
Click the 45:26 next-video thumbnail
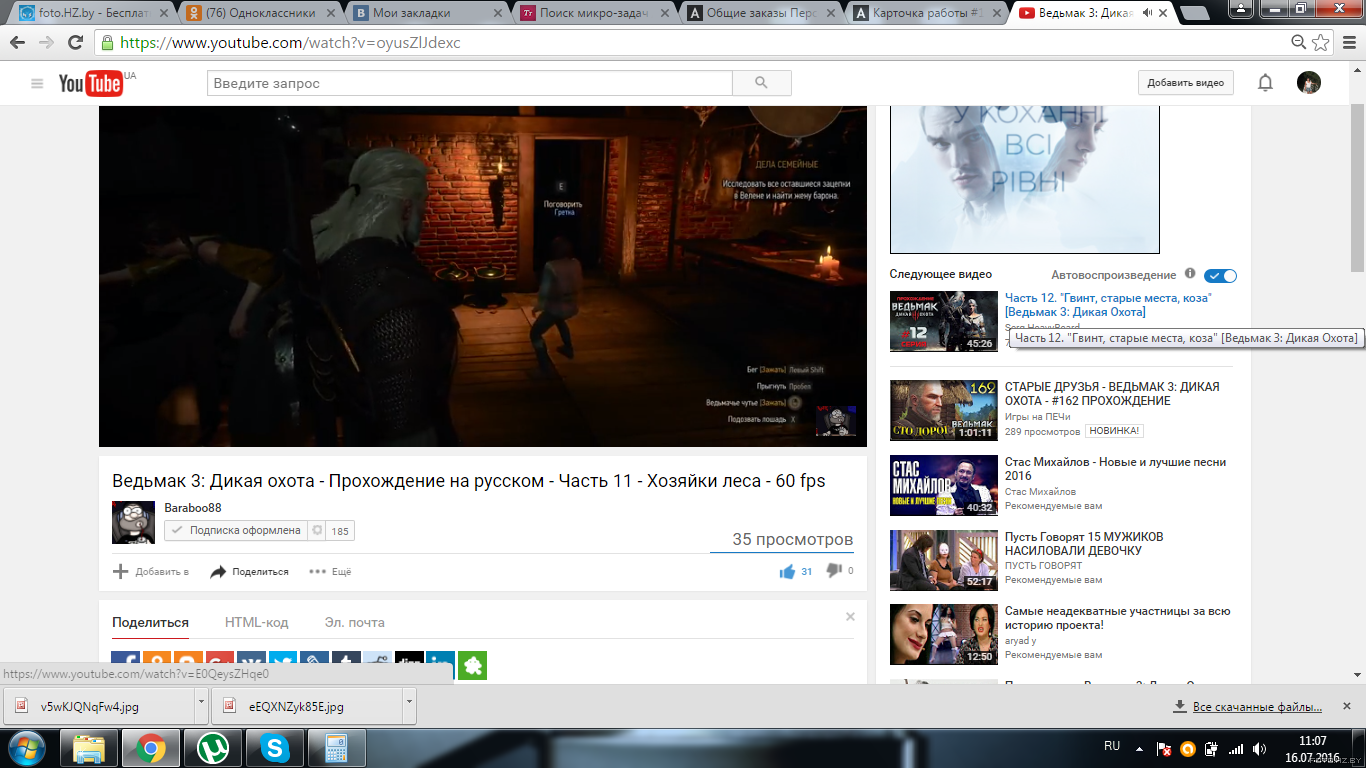944,321
